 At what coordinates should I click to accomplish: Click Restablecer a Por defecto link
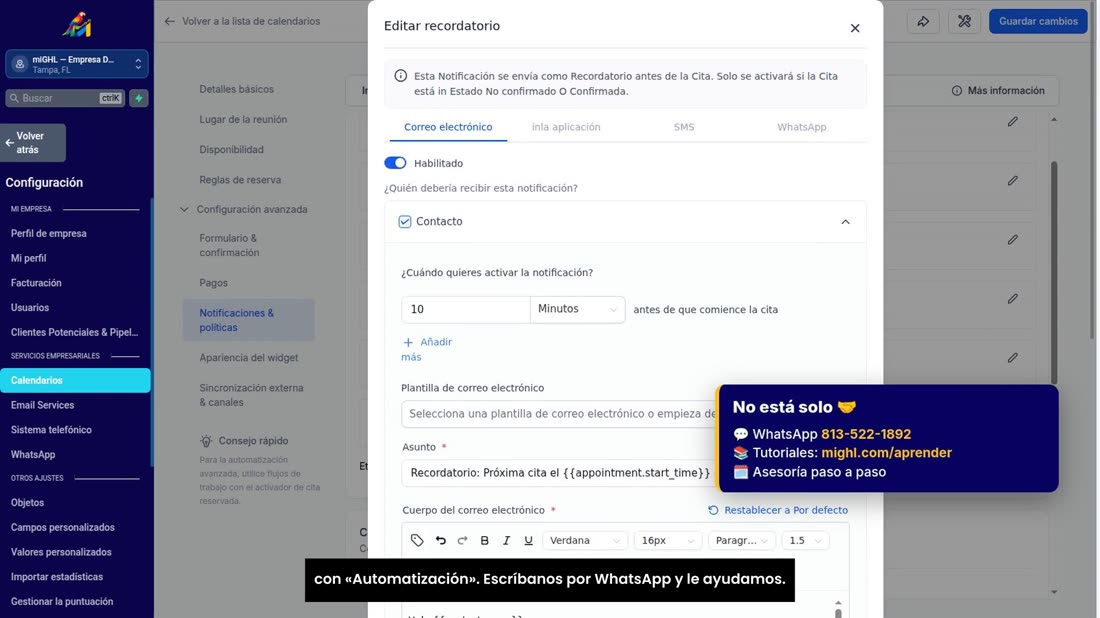pyautogui.click(x=786, y=510)
